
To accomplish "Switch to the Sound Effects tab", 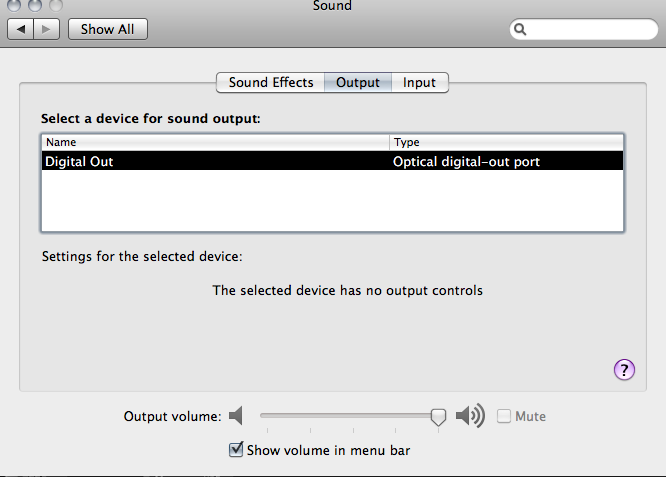I will 271,82.
